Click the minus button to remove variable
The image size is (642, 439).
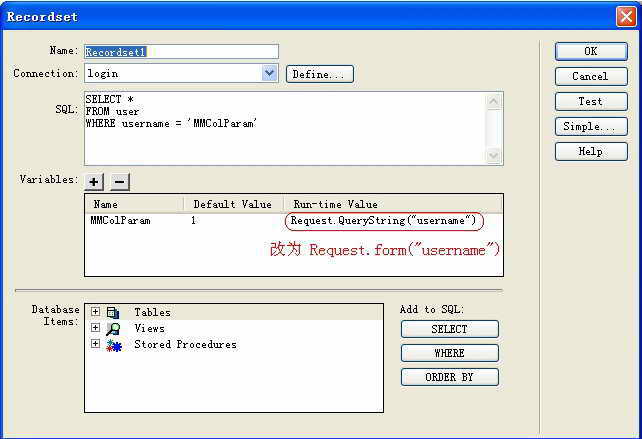tap(119, 181)
